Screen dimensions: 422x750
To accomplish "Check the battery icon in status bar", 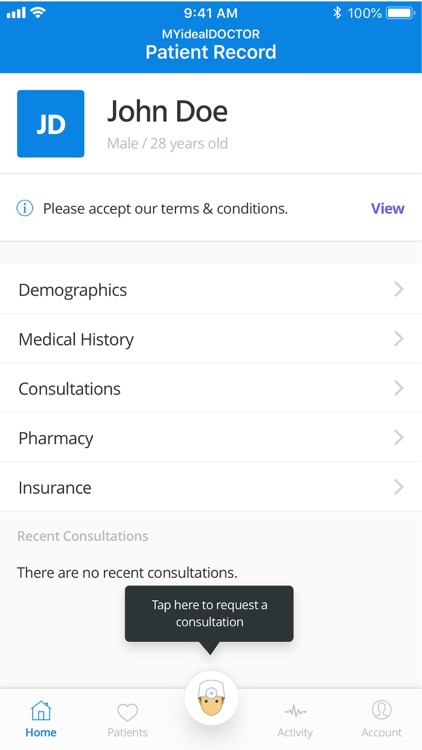I will point(401,13).
